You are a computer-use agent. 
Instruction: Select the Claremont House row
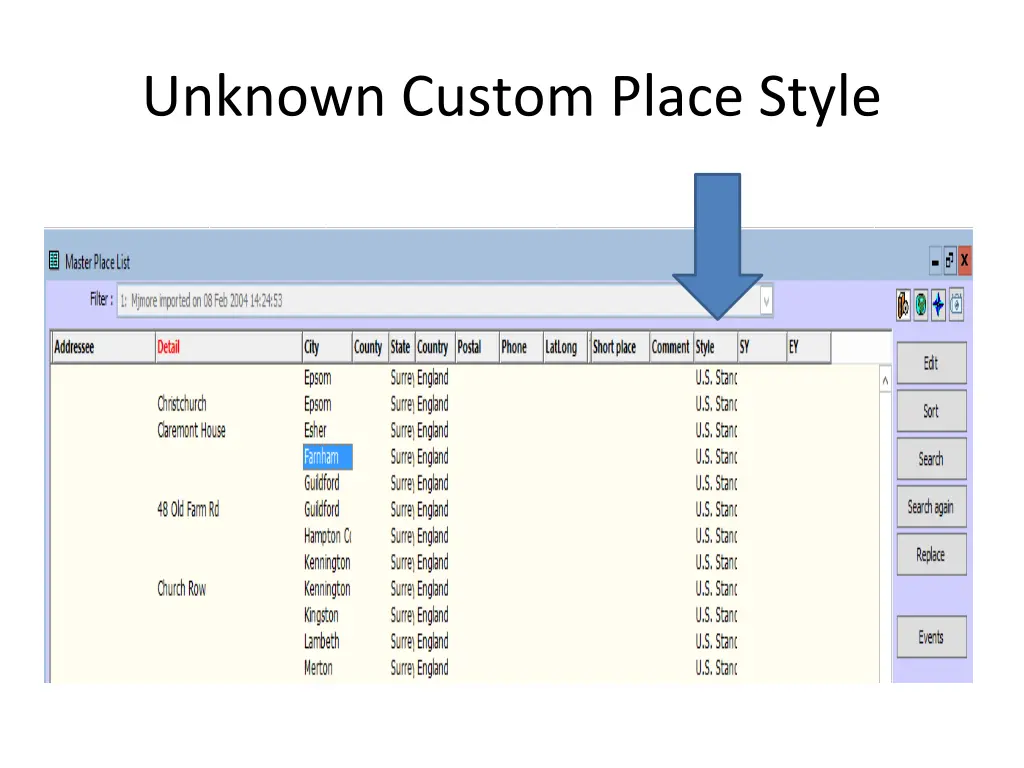click(191, 431)
